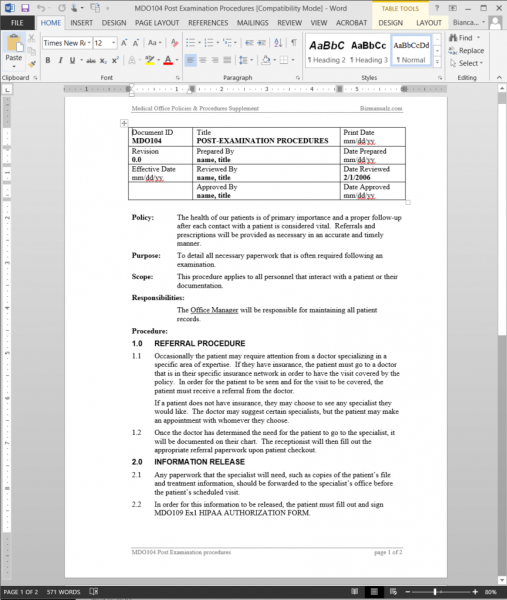Switch to Read Mode view in status bar
This screenshot has height=600, width=507.
point(355,592)
